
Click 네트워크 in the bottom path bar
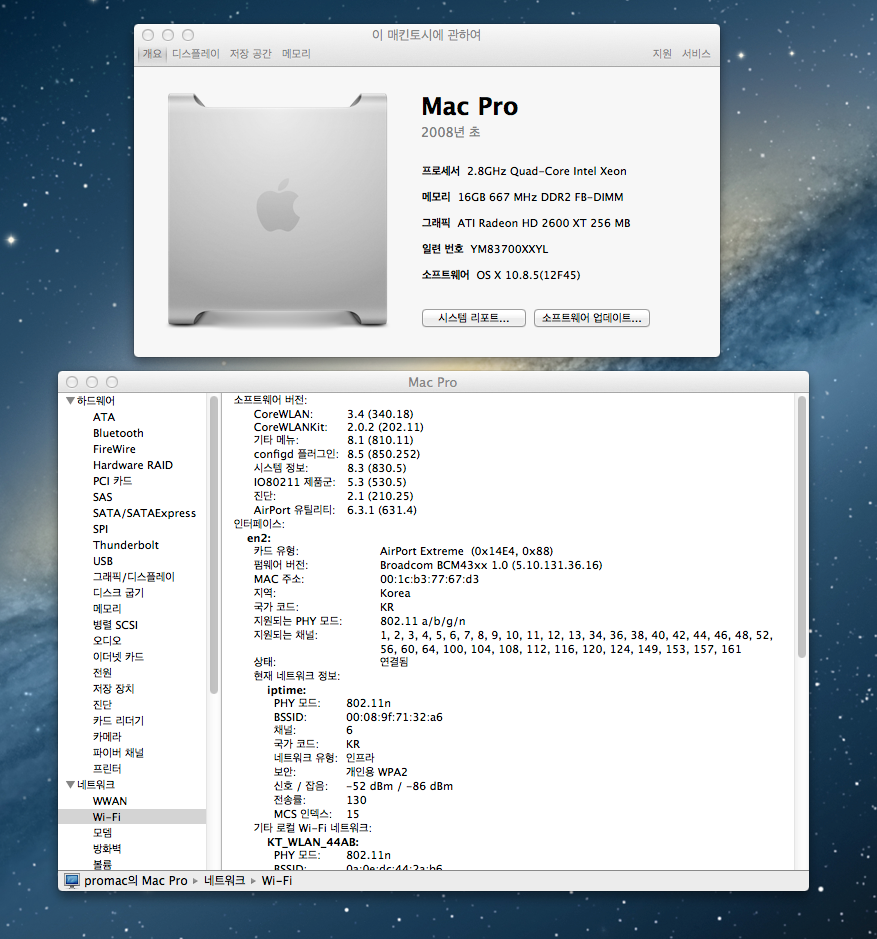[224, 881]
